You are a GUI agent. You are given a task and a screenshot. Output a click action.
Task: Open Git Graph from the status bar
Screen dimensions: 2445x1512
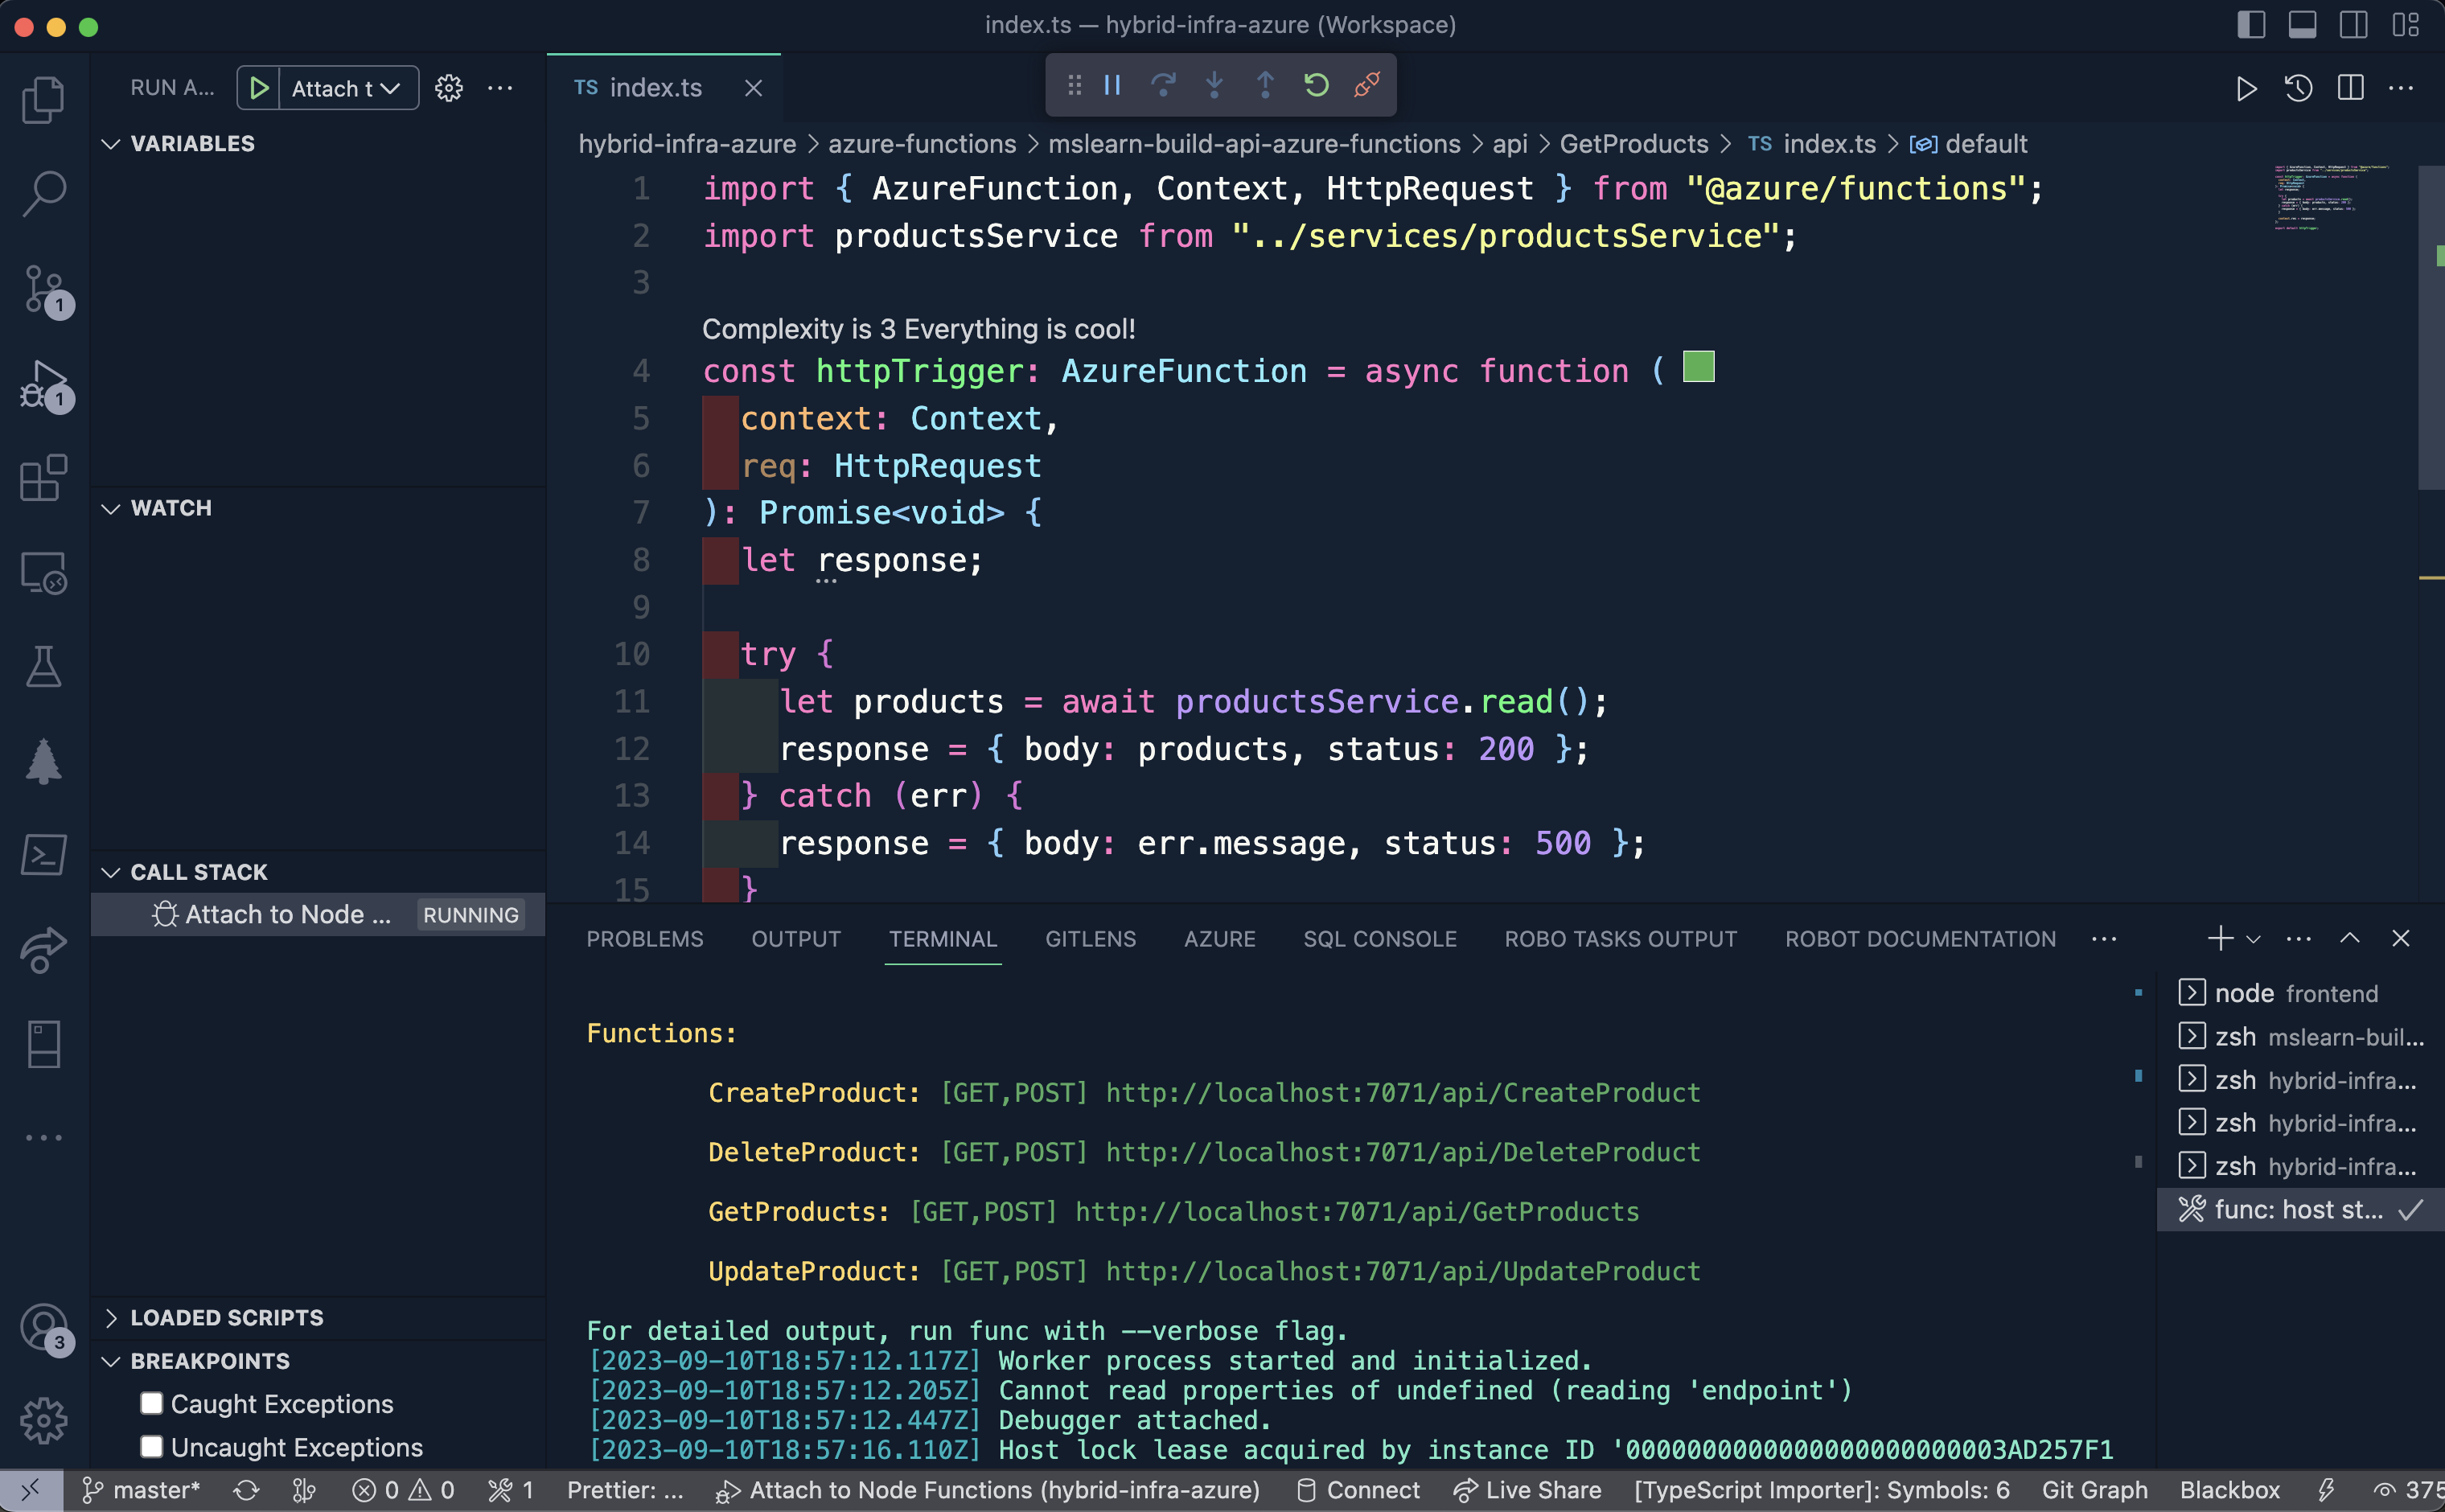(x=2096, y=1489)
